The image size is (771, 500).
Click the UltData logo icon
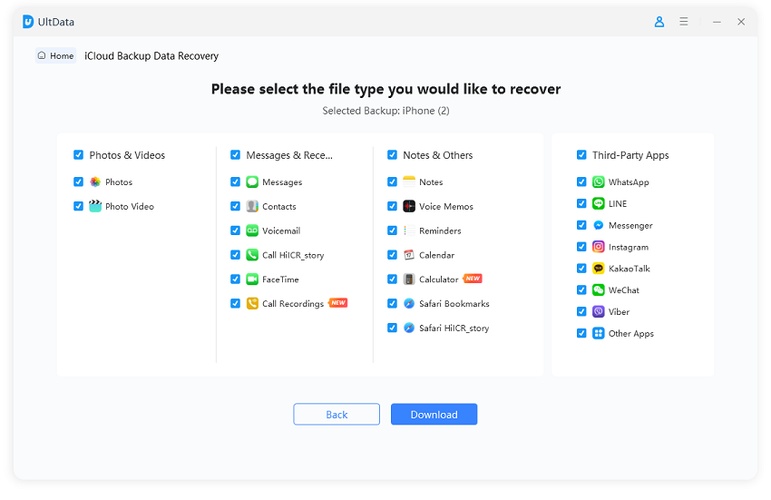click(28, 22)
